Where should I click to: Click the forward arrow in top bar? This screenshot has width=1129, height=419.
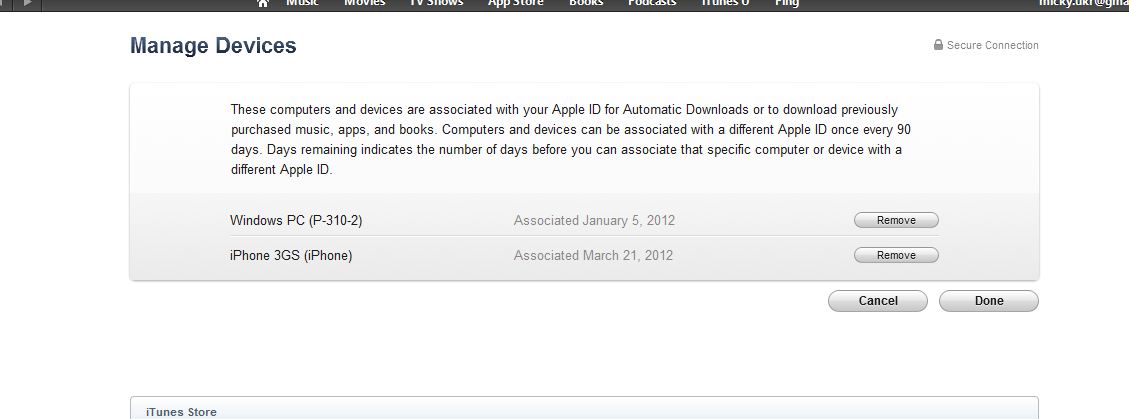(x=28, y=3)
